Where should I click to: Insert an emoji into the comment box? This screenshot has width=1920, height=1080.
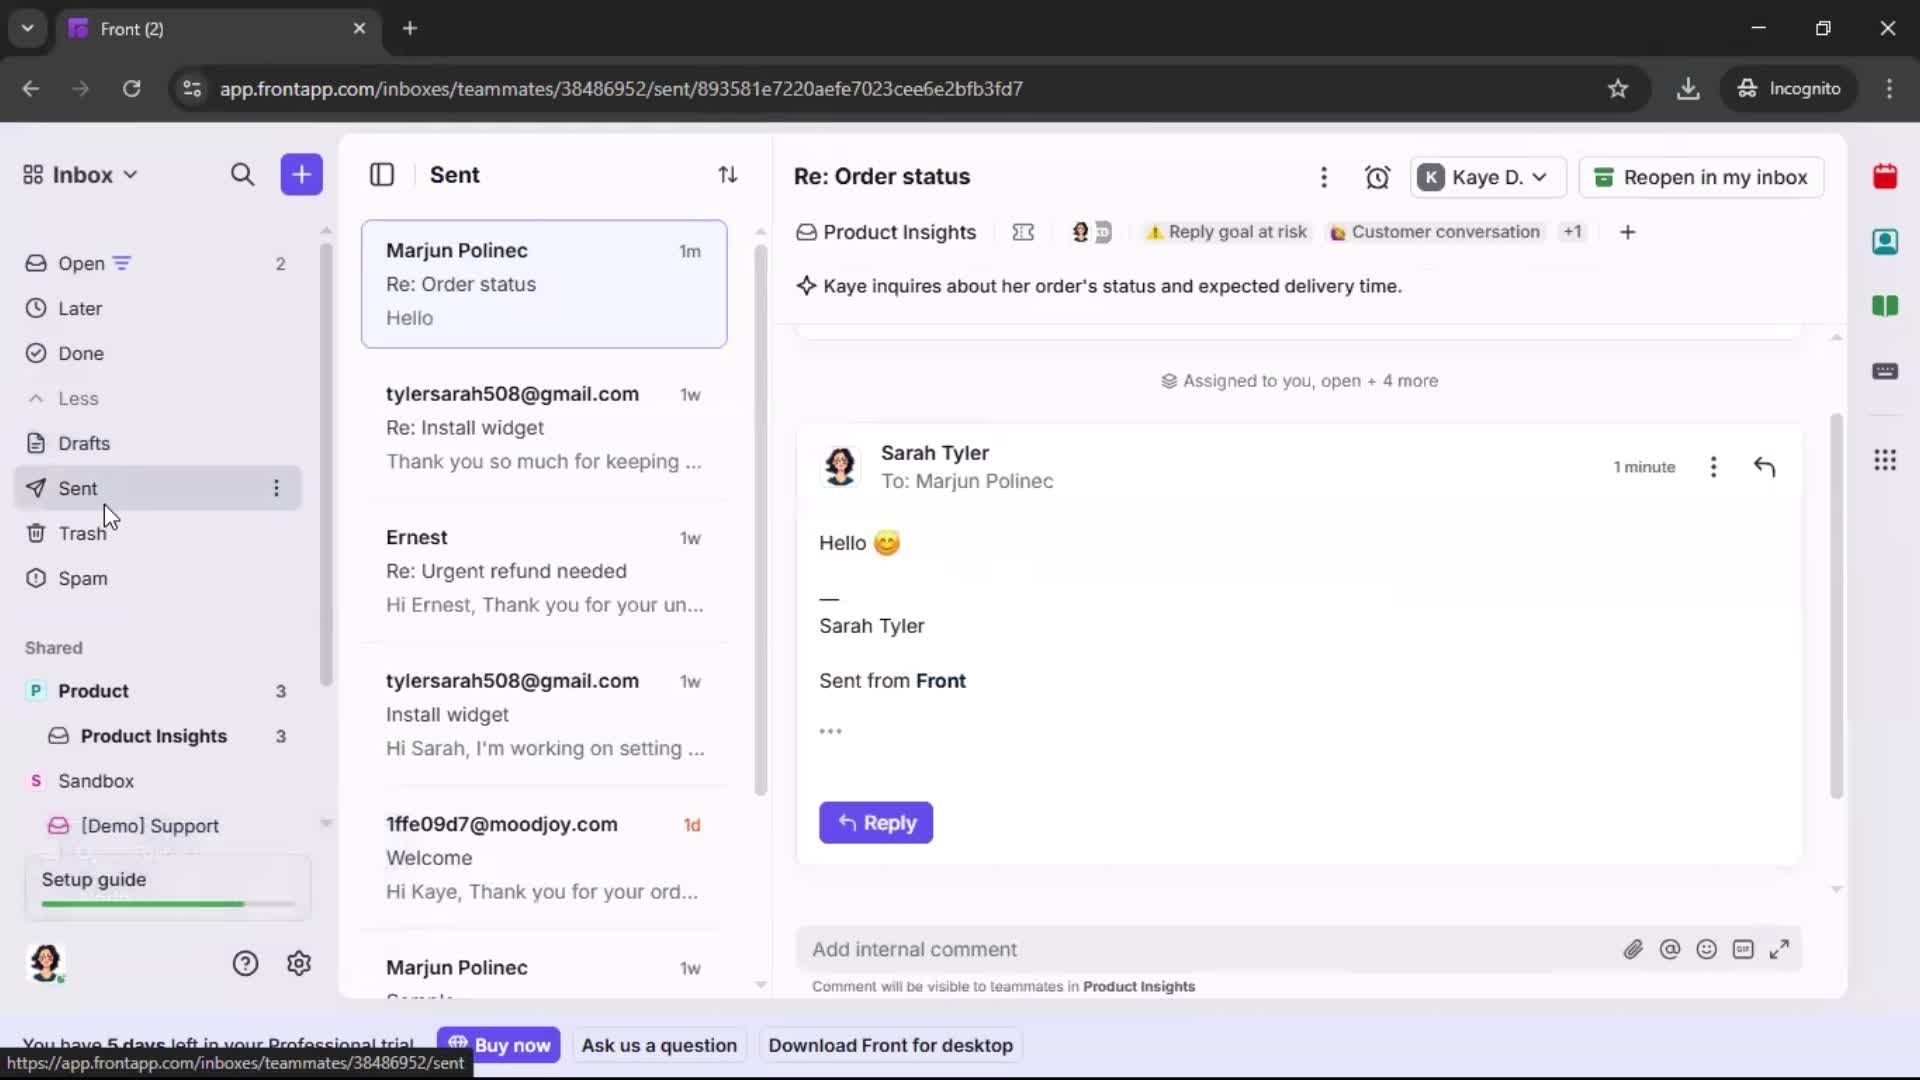1707,949
